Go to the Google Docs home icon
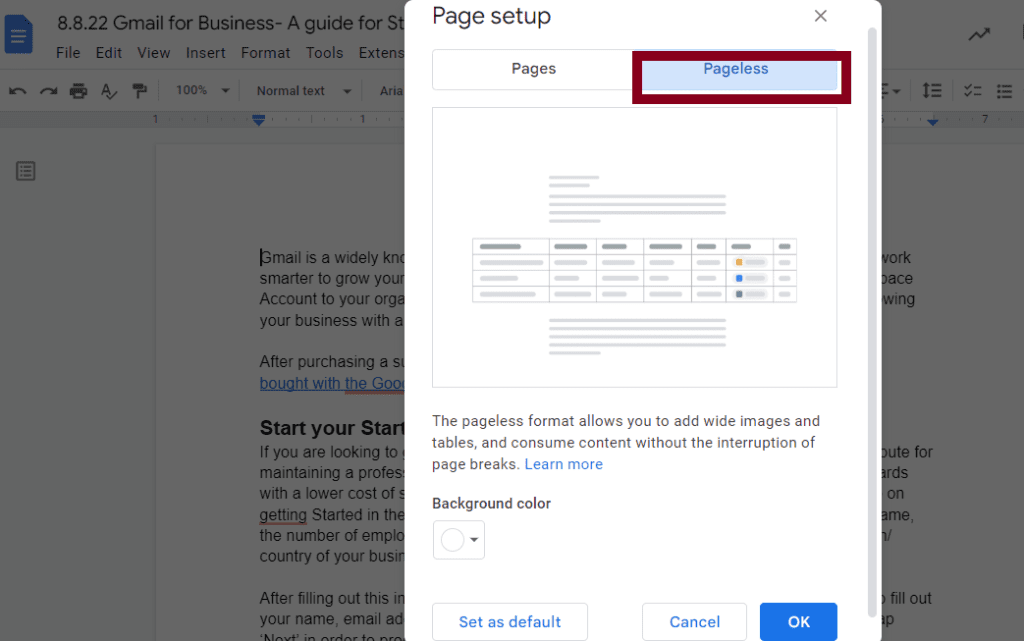 (19, 36)
